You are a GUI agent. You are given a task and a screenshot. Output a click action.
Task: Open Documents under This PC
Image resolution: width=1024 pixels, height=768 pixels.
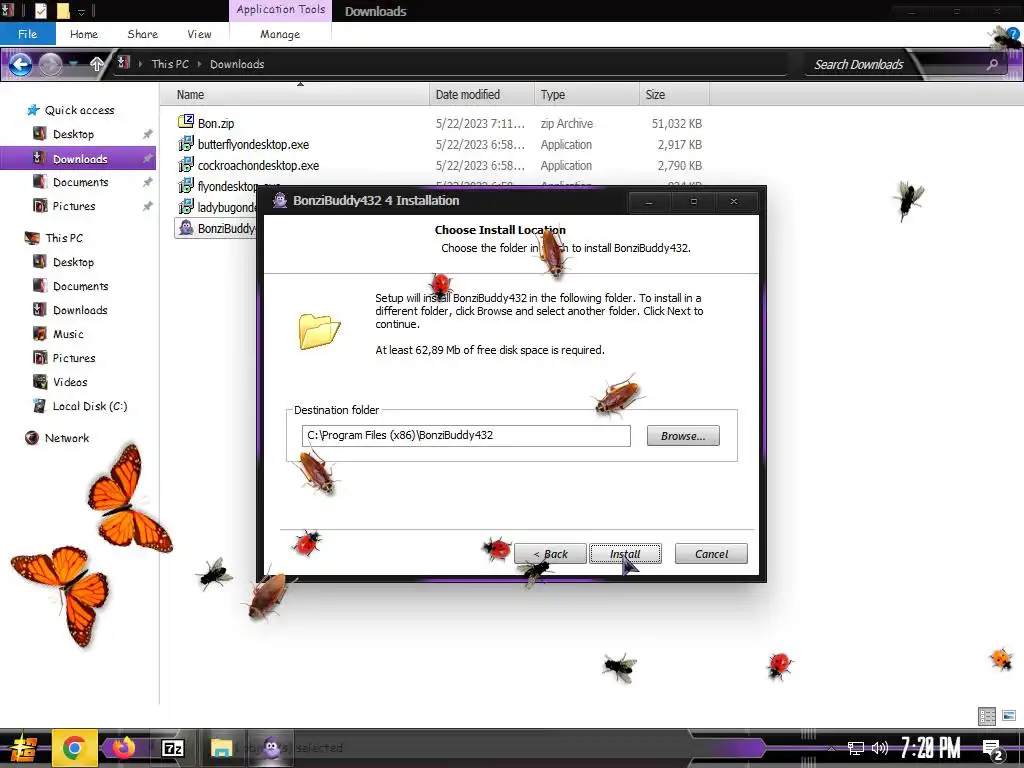(x=80, y=286)
